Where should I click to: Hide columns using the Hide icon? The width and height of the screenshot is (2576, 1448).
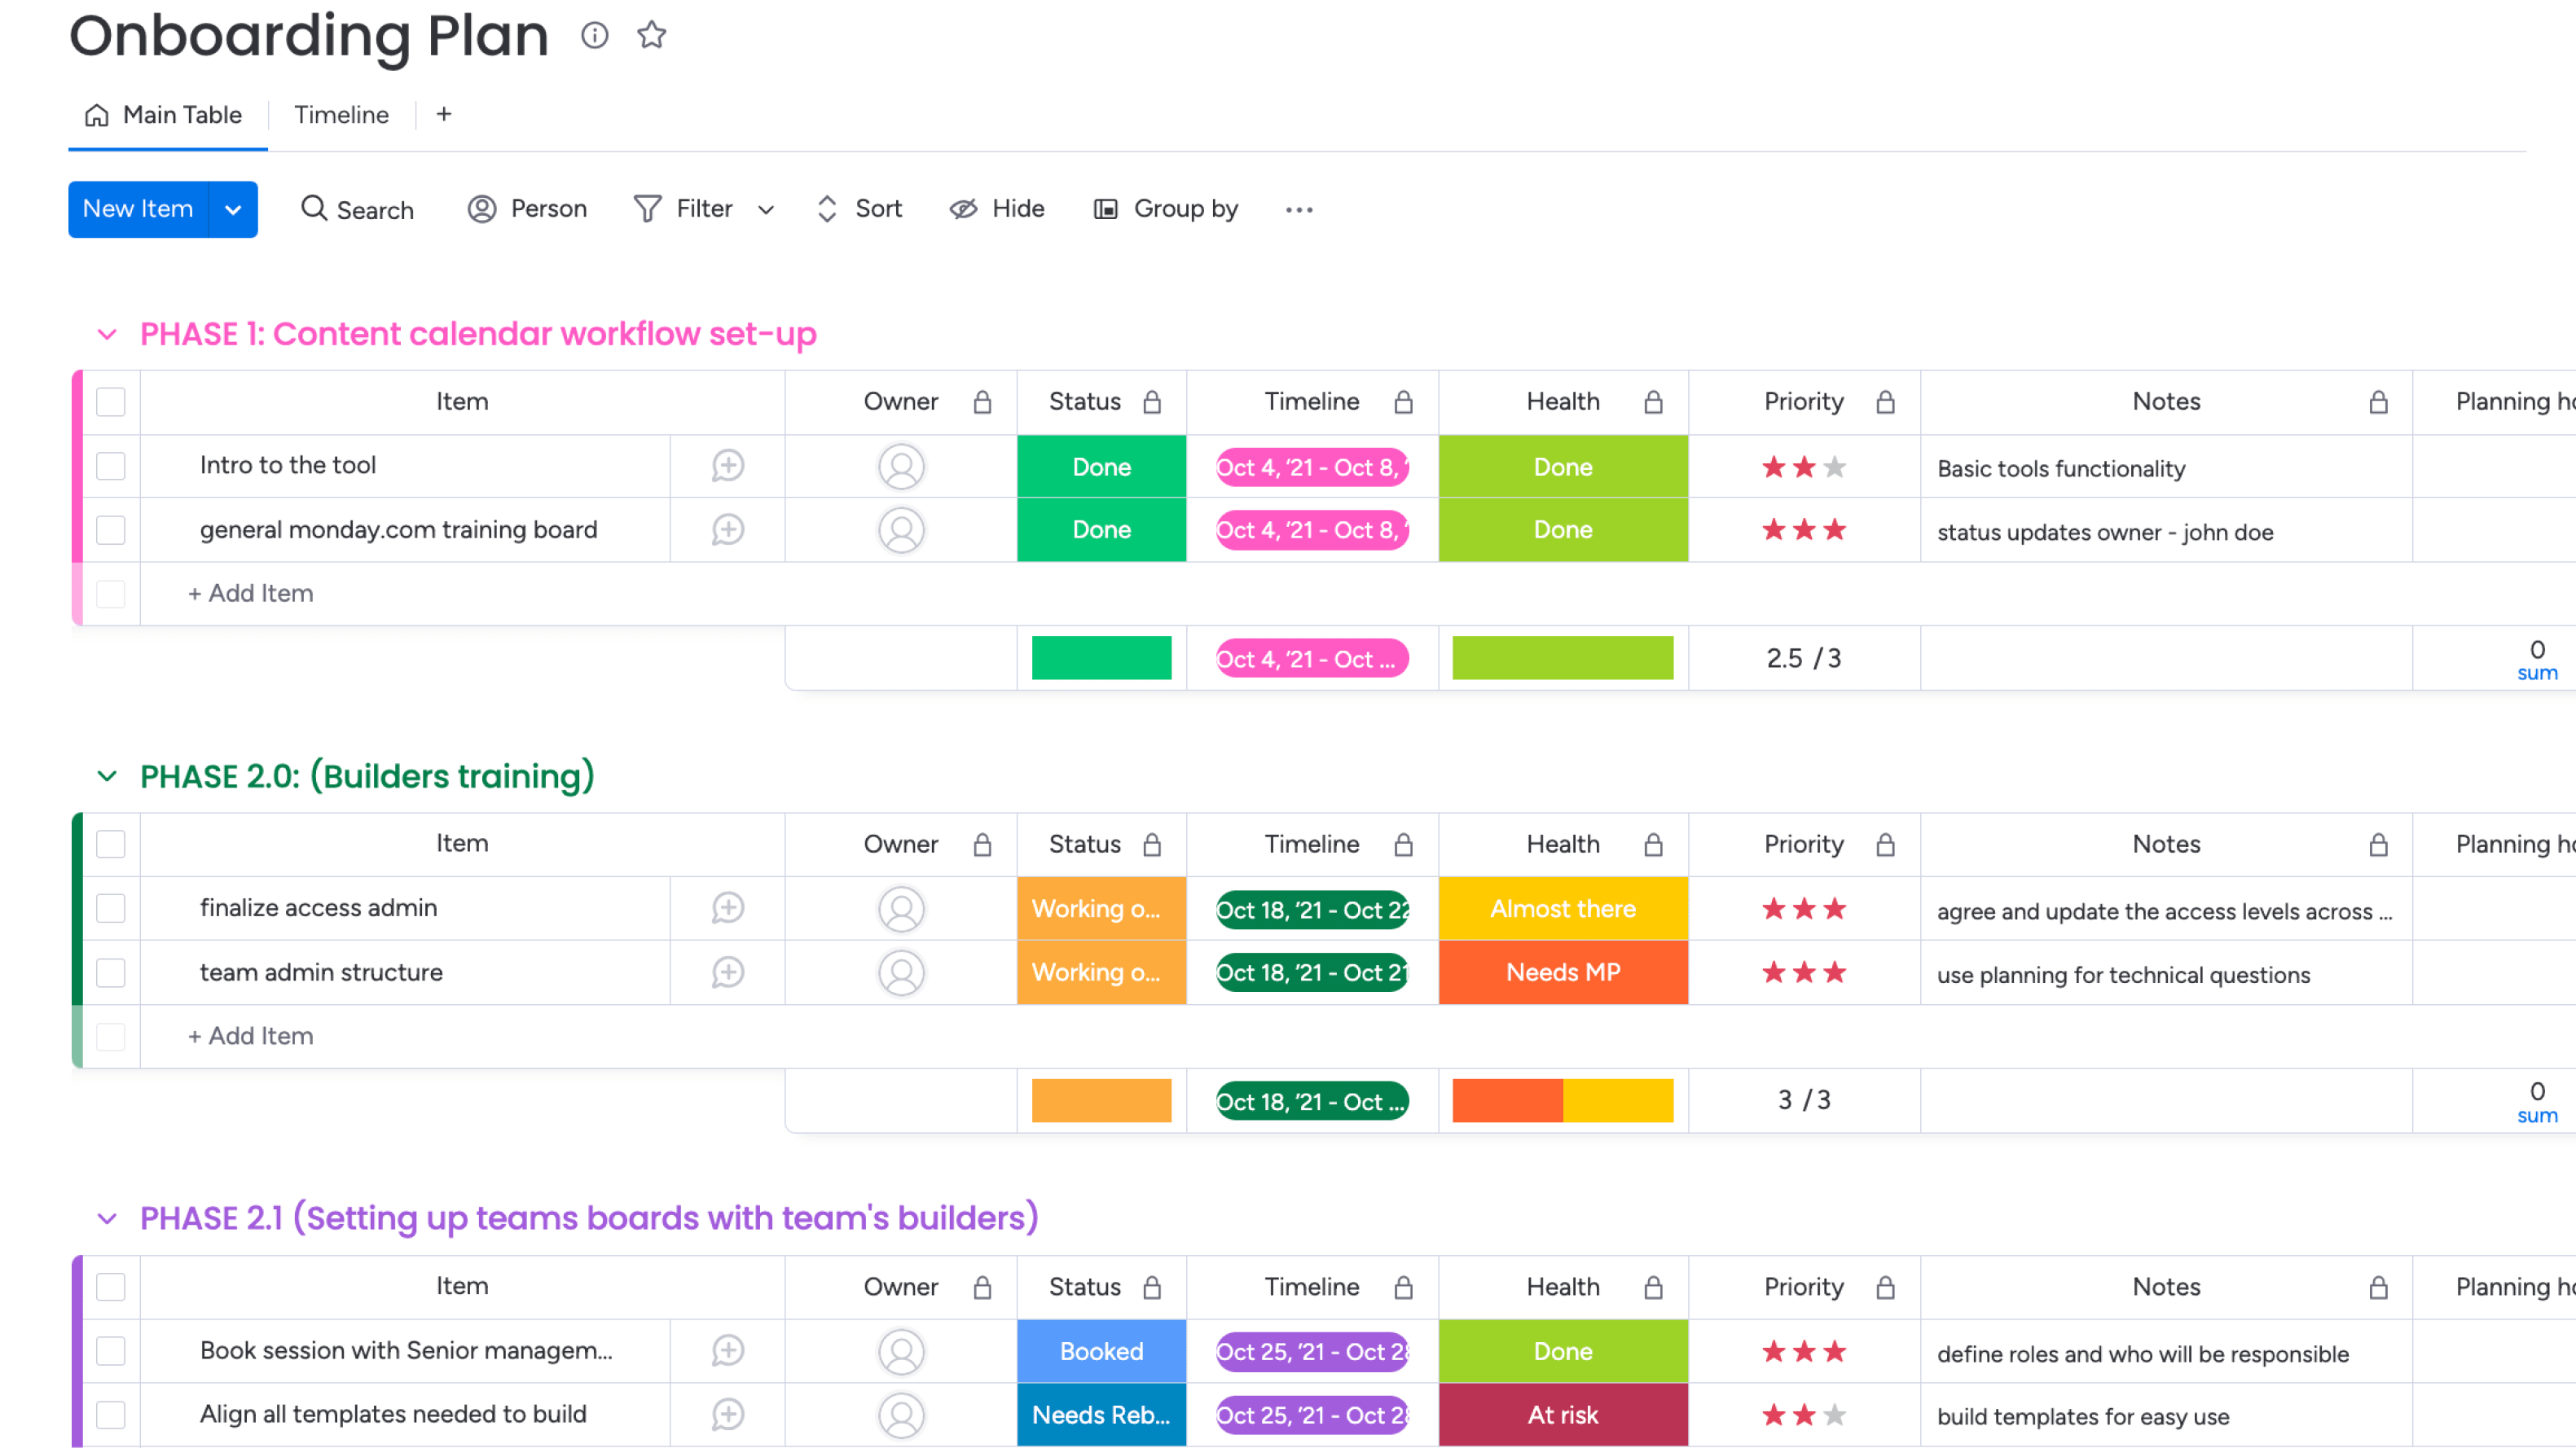[997, 209]
